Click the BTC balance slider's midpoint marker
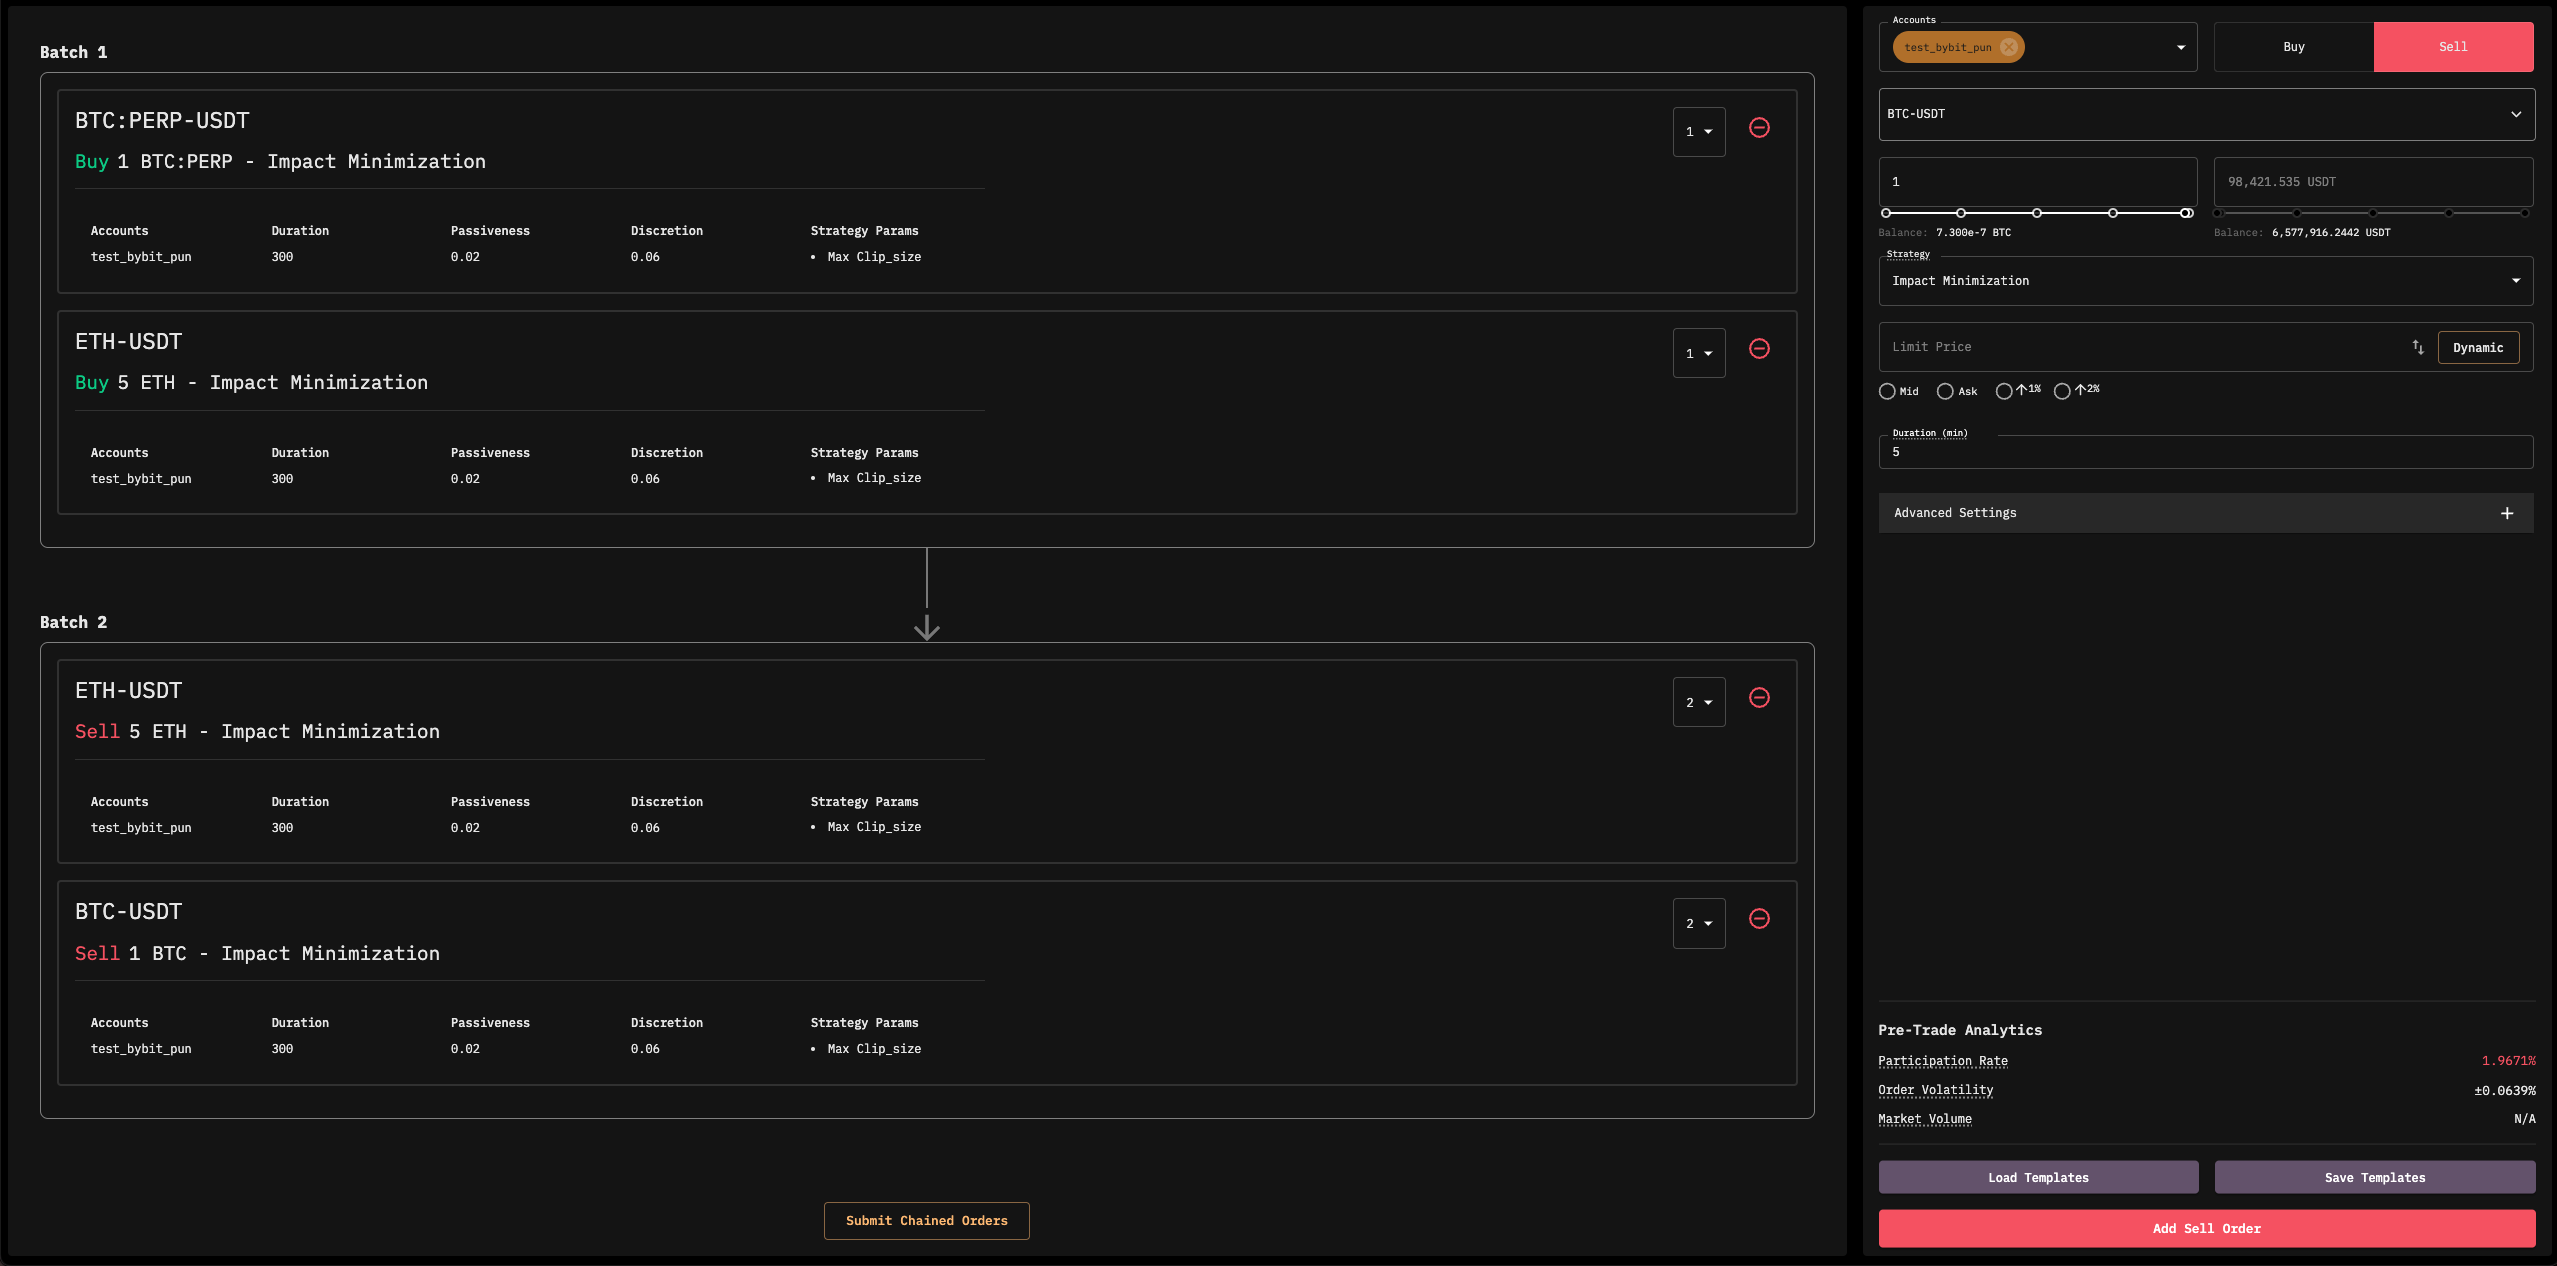The image size is (2557, 1266). click(2036, 213)
